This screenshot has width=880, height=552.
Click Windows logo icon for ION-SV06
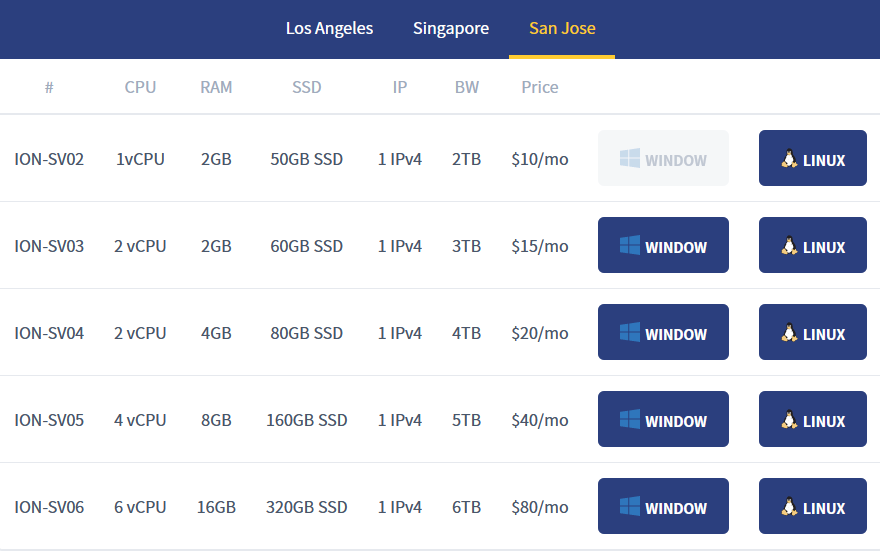[629, 507]
